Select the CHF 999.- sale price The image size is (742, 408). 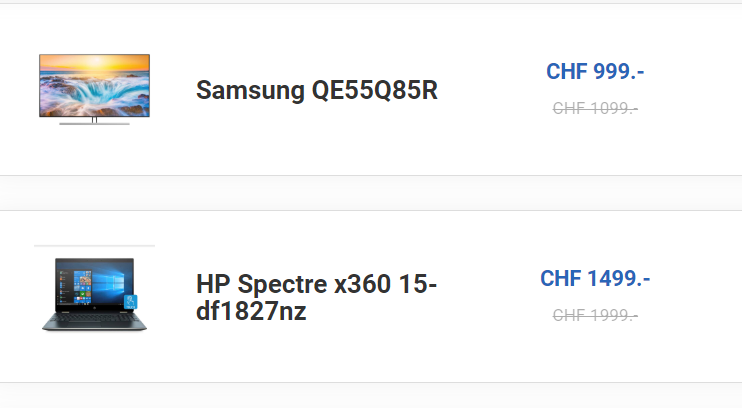pos(595,71)
